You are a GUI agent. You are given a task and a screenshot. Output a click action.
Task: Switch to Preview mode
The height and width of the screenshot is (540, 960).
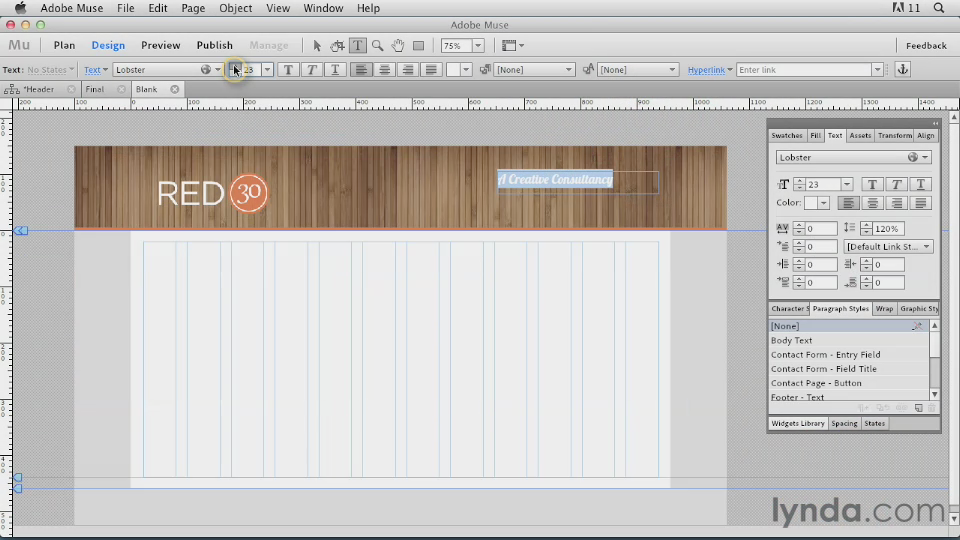tap(160, 45)
